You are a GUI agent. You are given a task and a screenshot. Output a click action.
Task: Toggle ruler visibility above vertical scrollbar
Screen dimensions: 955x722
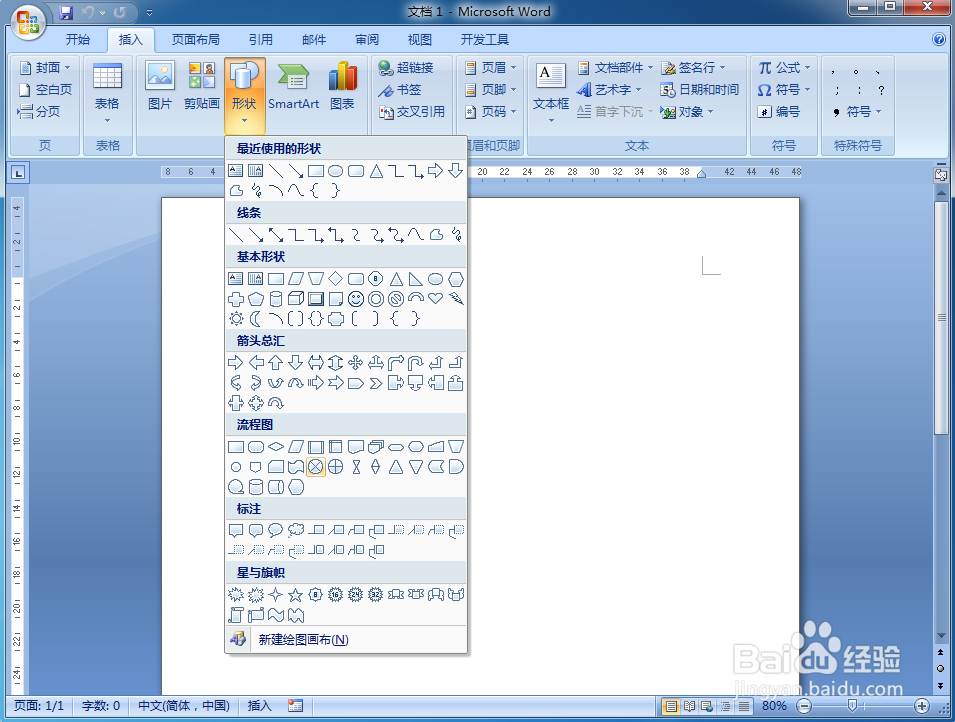[x=941, y=175]
